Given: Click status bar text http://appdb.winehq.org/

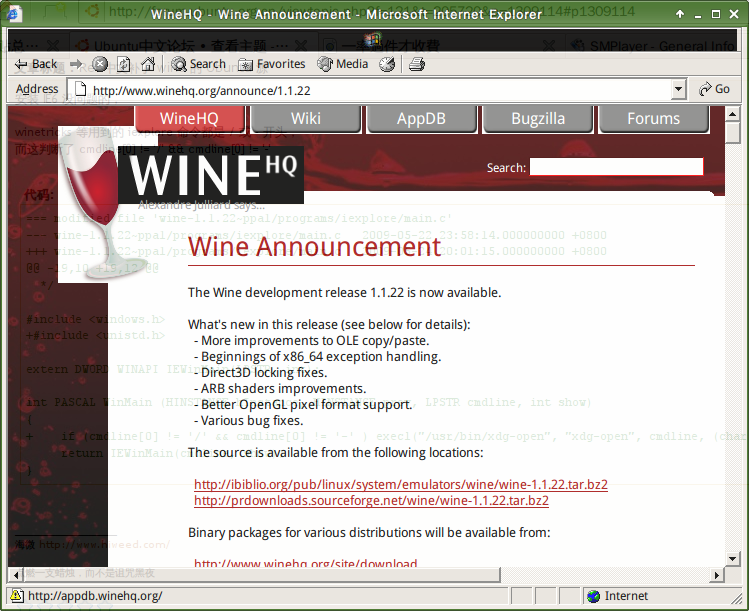Looking at the screenshot, I should point(95,596).
